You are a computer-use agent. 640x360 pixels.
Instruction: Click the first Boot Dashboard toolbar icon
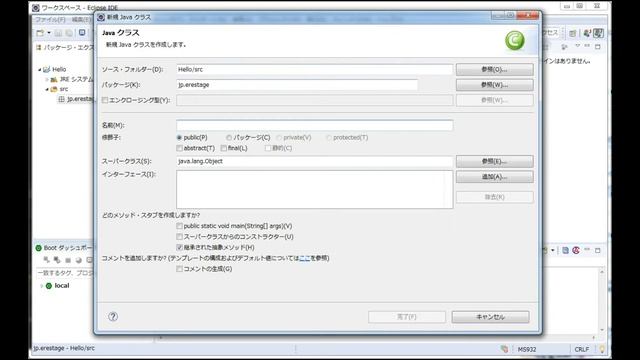[46, 260]
